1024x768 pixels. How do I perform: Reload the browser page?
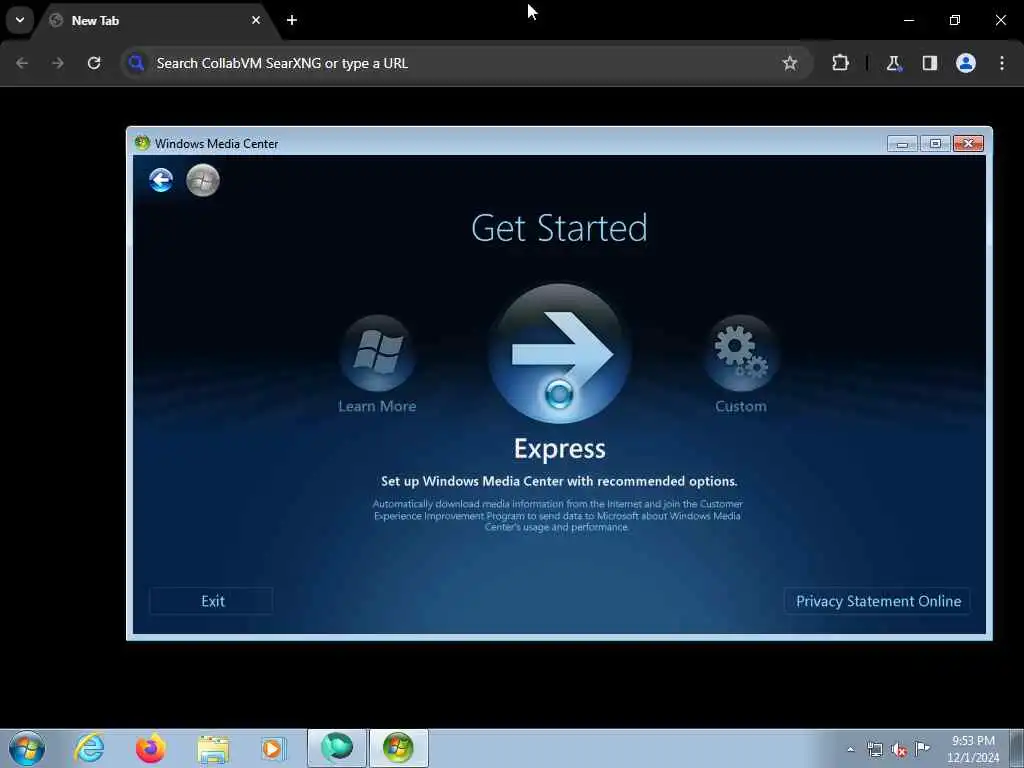pos(94,63)
